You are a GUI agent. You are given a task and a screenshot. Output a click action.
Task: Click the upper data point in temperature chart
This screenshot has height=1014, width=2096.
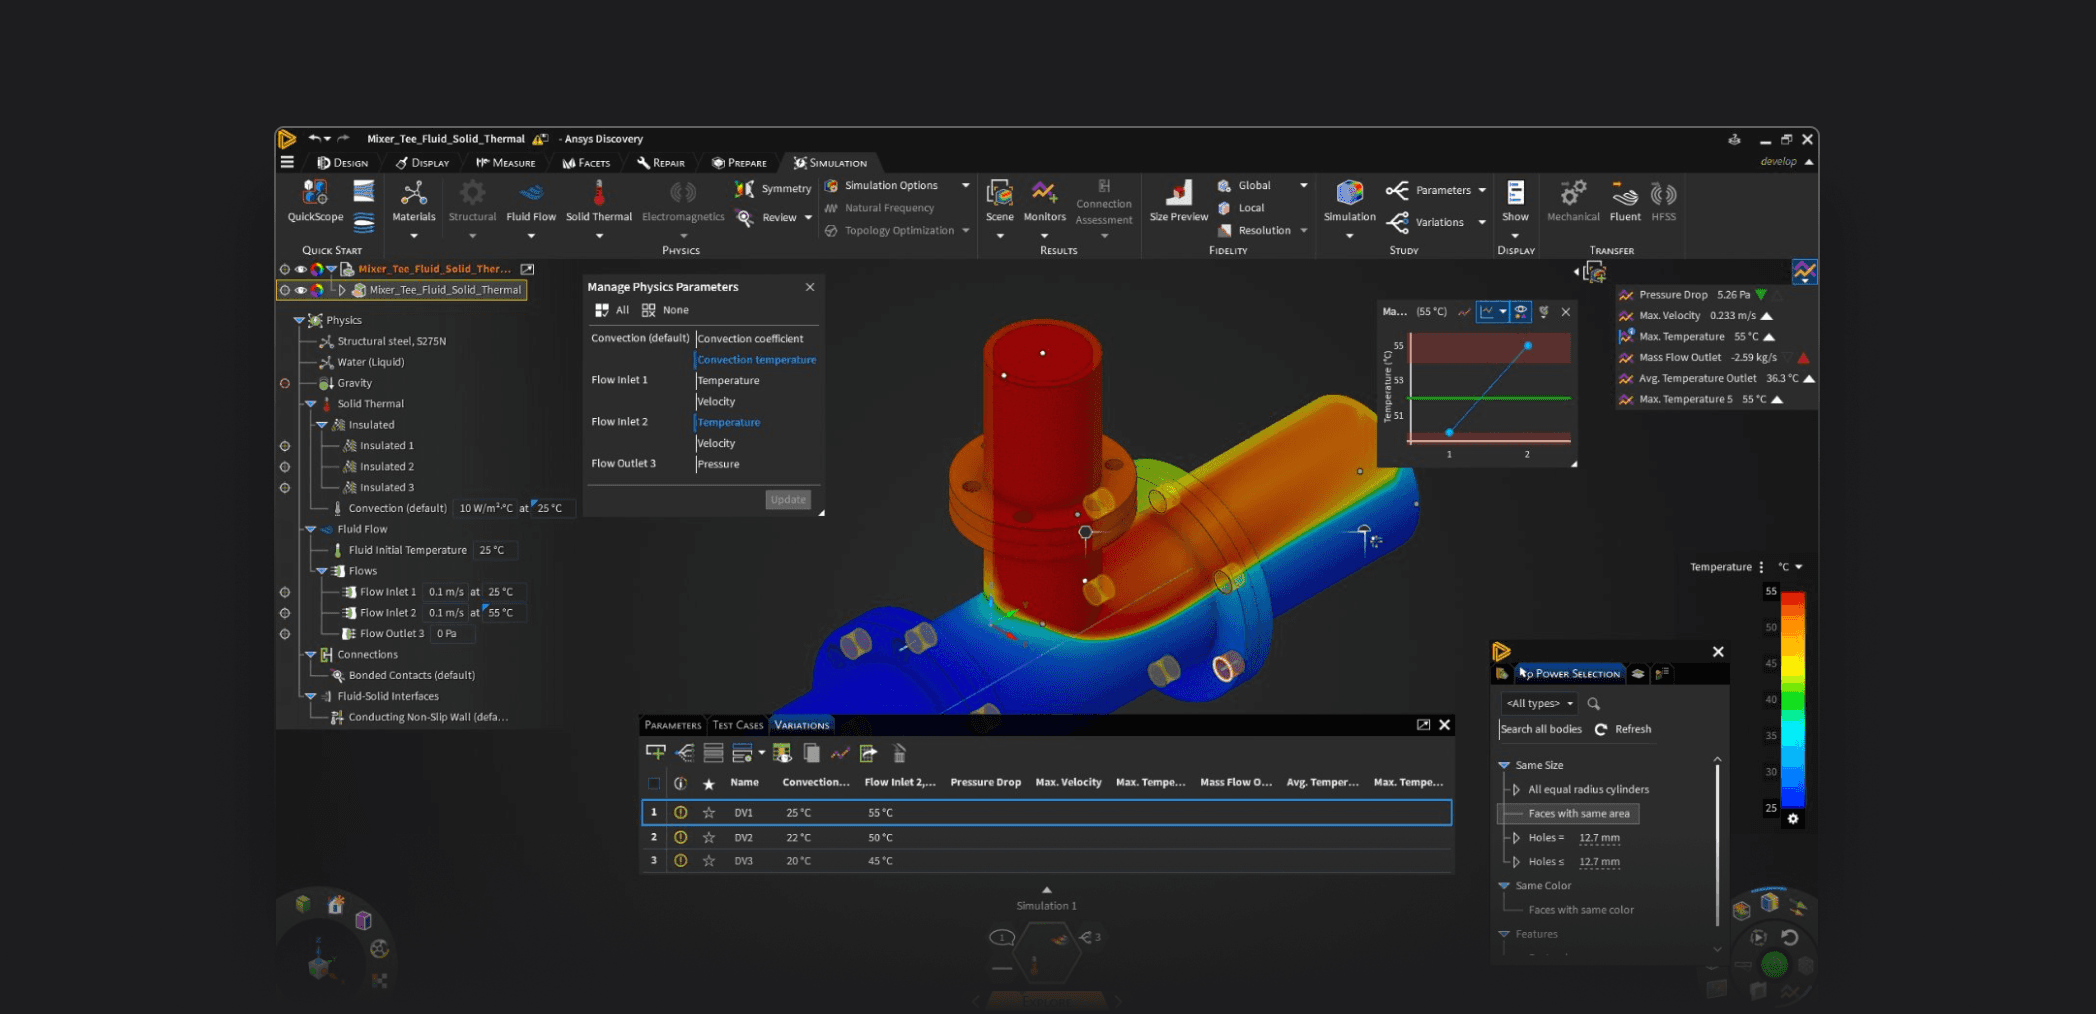point(1528,346)
